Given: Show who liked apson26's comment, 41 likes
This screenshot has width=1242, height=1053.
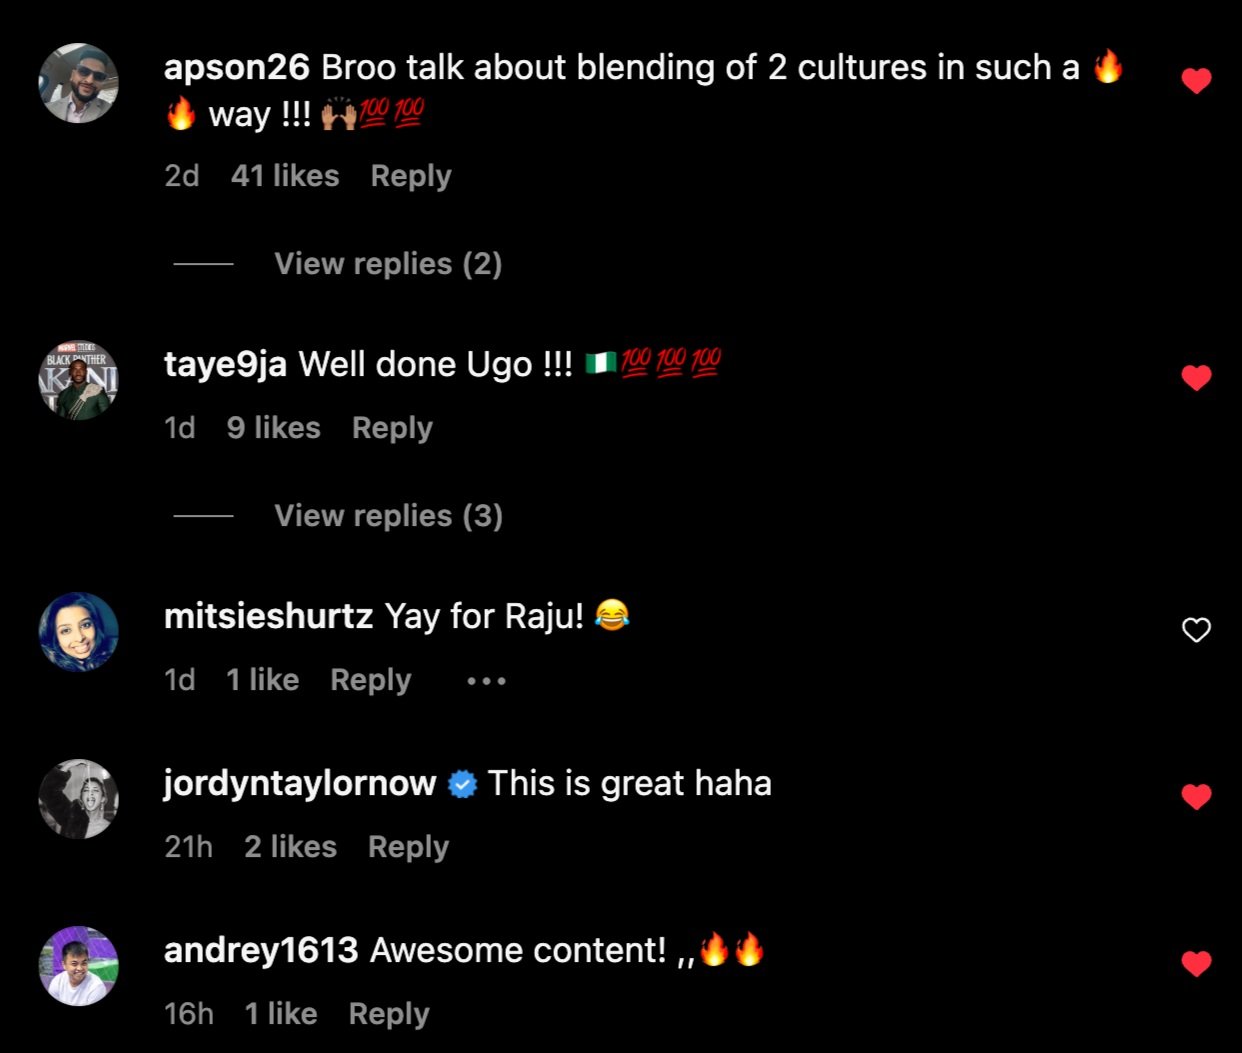Looking at the screenshot, I should [285, 176].
